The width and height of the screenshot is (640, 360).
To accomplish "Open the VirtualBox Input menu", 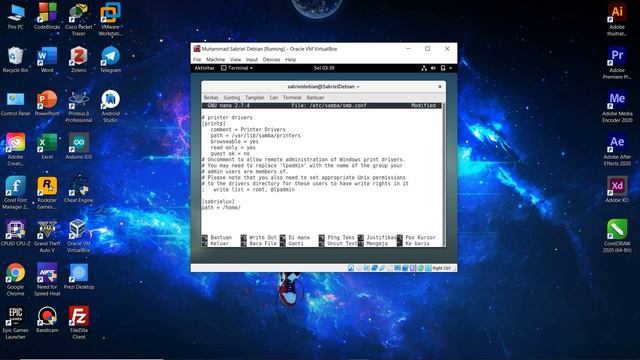I will coord(252,60).
